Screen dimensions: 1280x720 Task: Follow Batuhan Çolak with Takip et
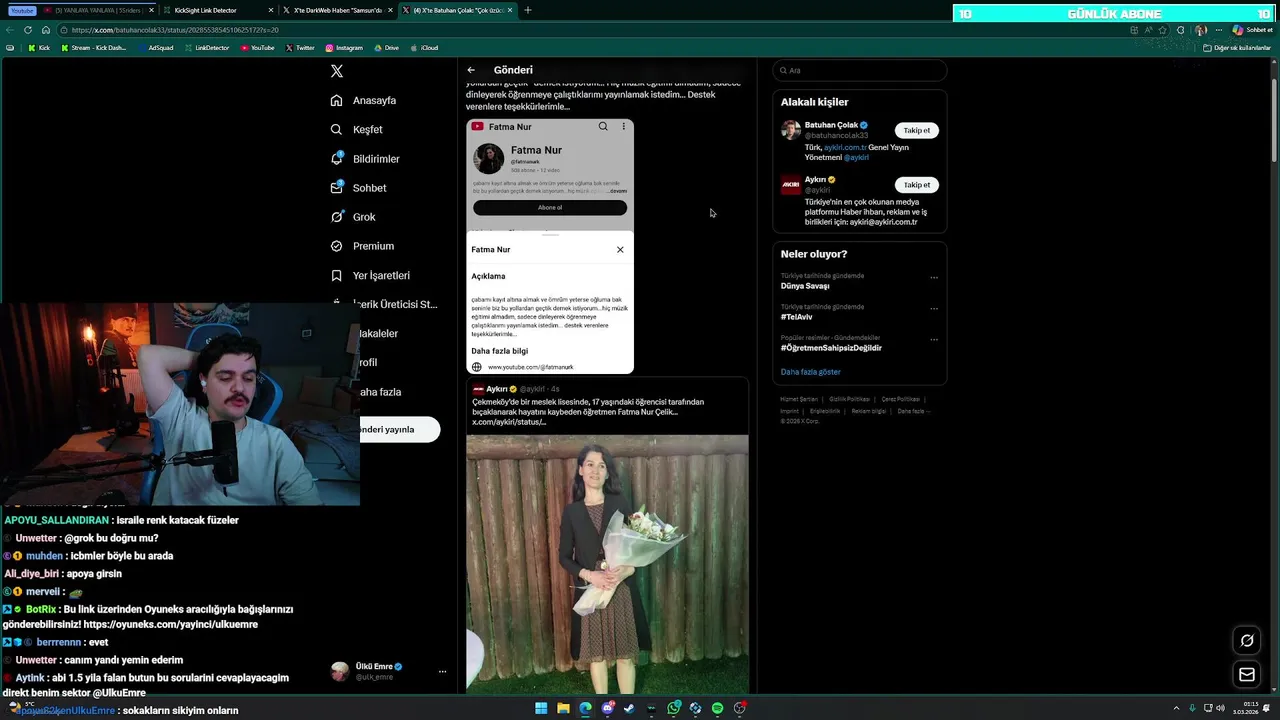click(916, 130)
